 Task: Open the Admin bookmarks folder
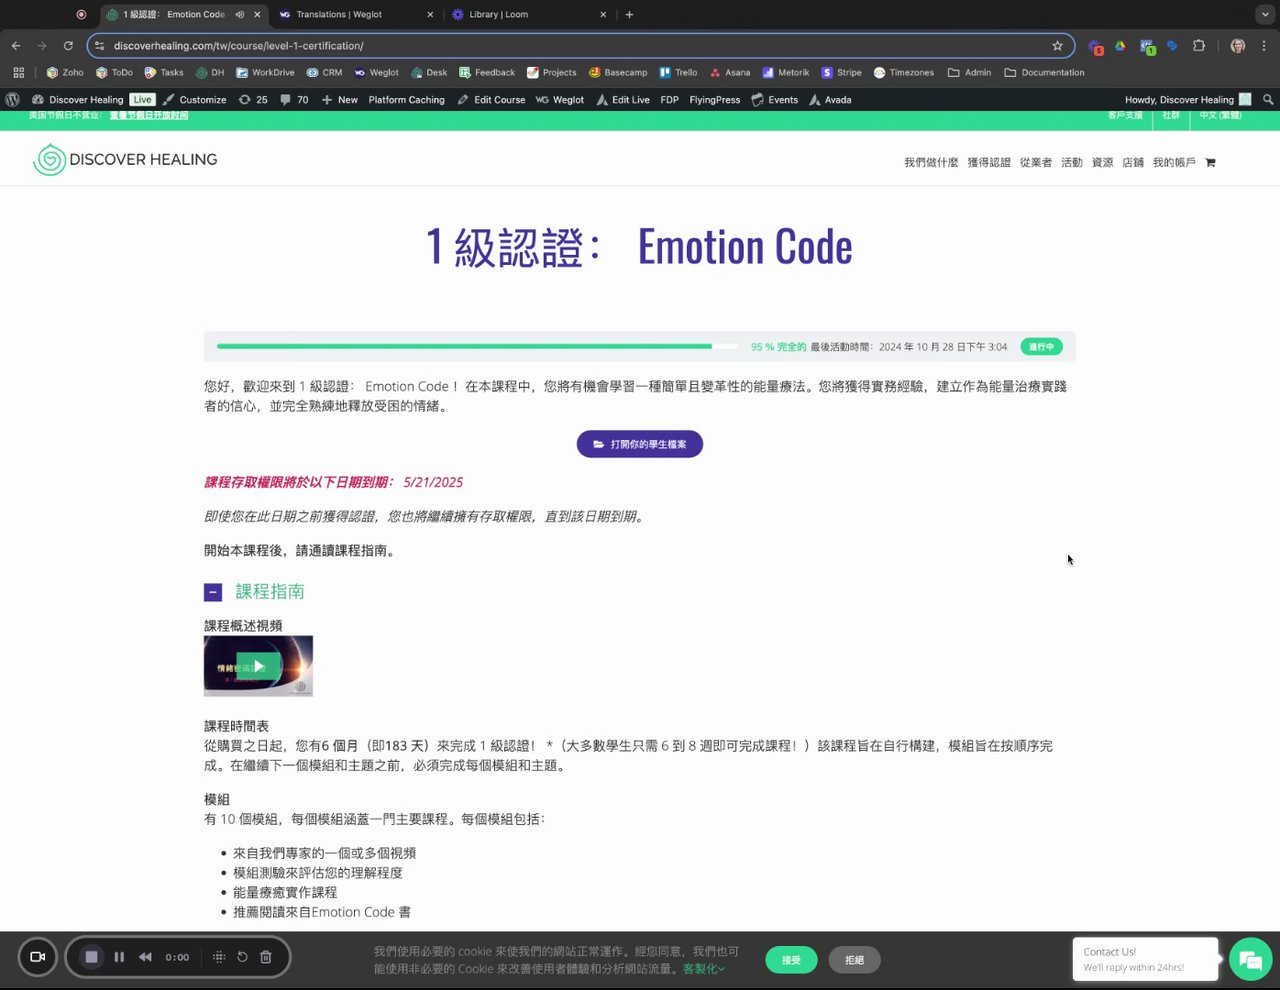pos(969,72)
